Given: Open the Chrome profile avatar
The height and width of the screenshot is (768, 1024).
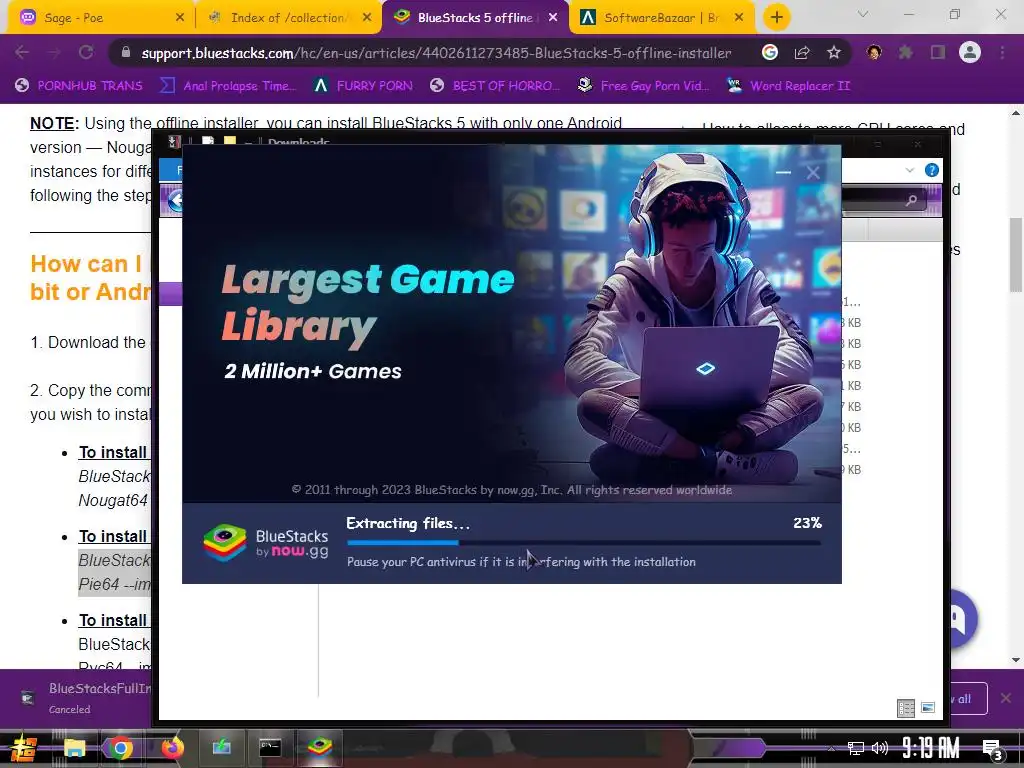Looking at the screenshot, I should pyautogui.click(x=970, y=52).
